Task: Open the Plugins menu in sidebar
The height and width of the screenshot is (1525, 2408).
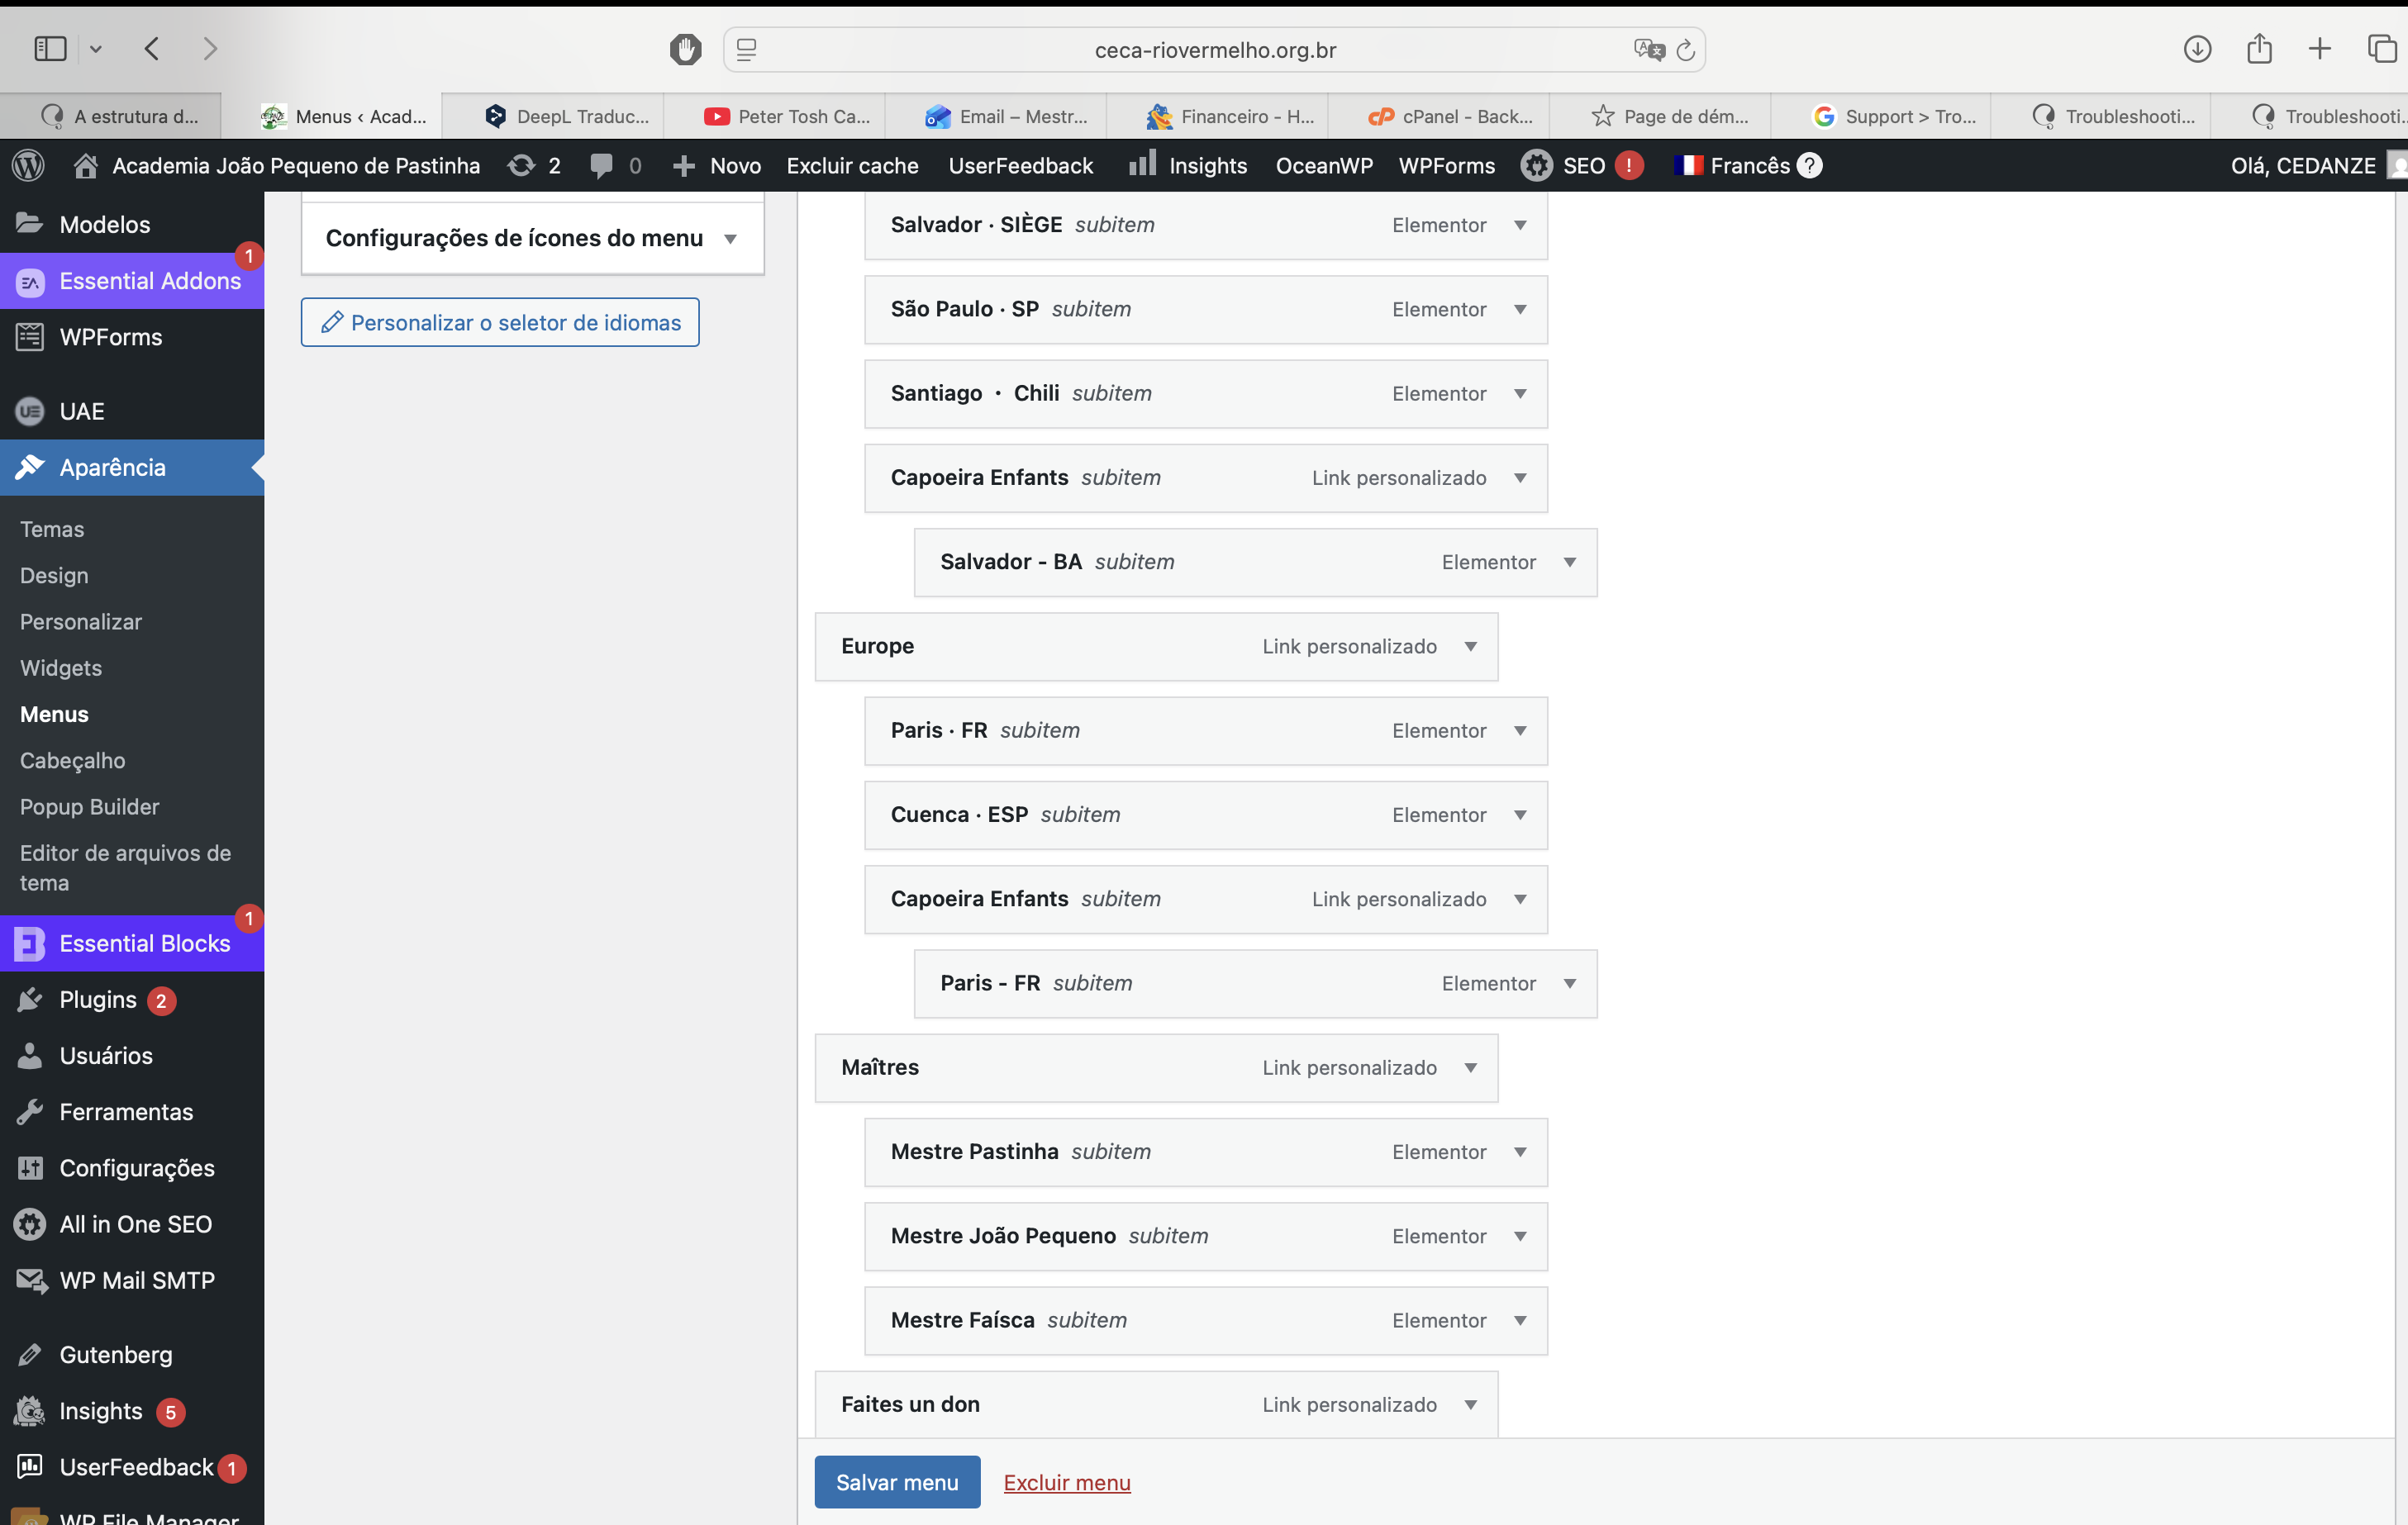Action: (x=98, y=1000)
